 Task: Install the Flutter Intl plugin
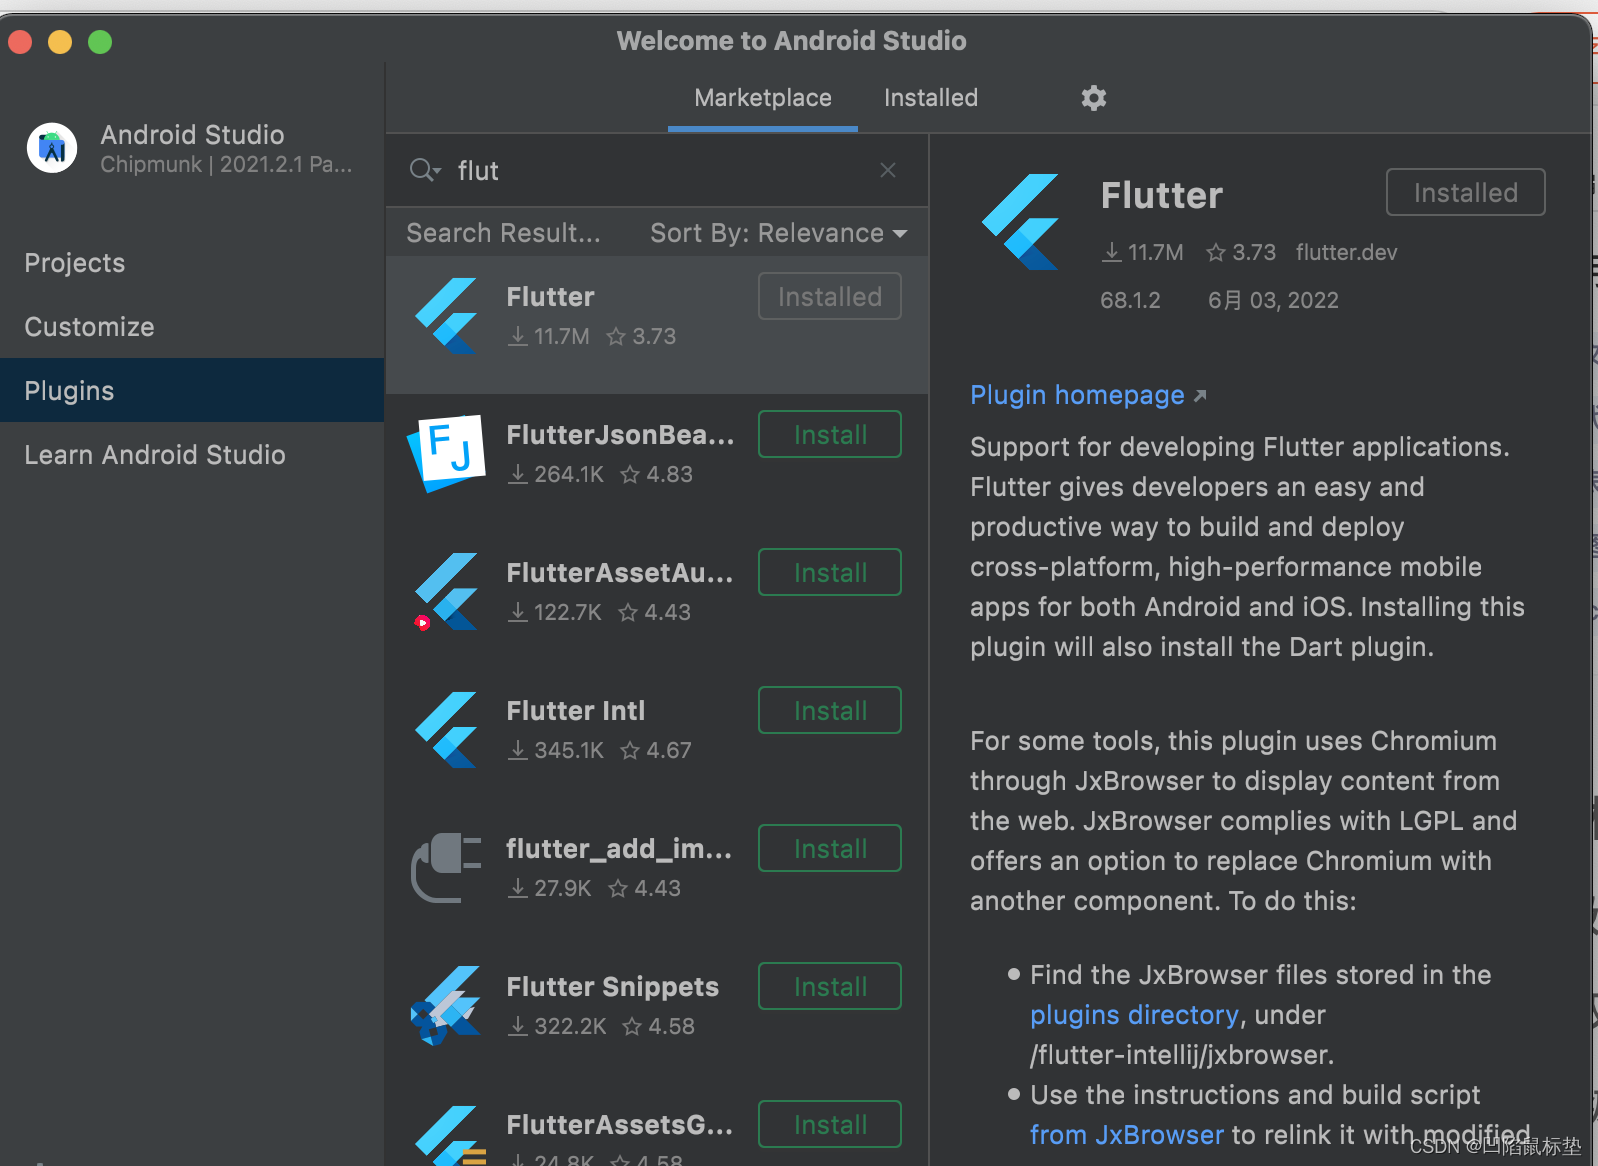click(x=830, y=710)
